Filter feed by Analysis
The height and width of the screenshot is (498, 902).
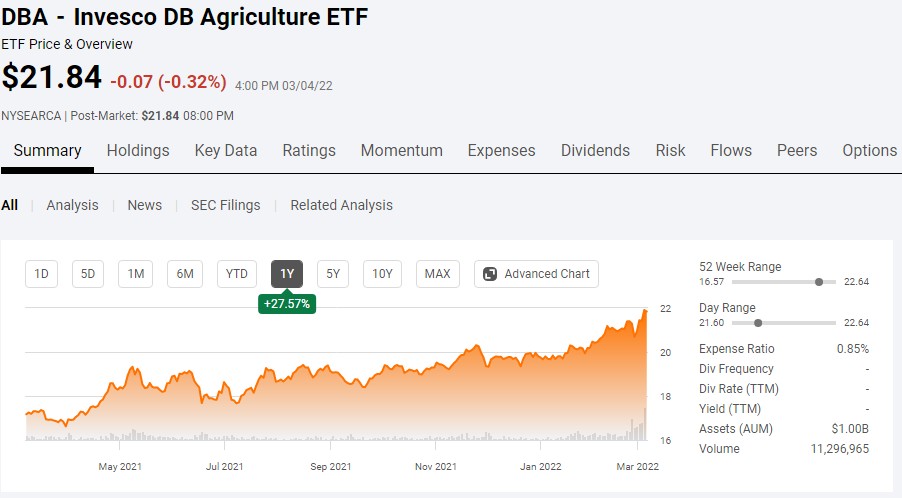pos(72,205)
